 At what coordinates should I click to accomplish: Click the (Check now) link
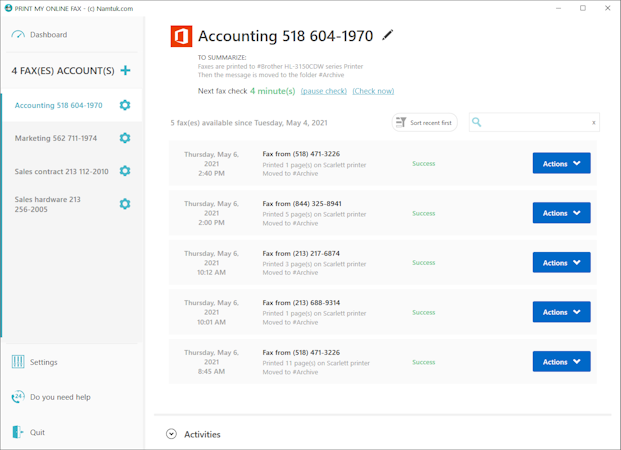pyautogui.click(x=373, y=91)
